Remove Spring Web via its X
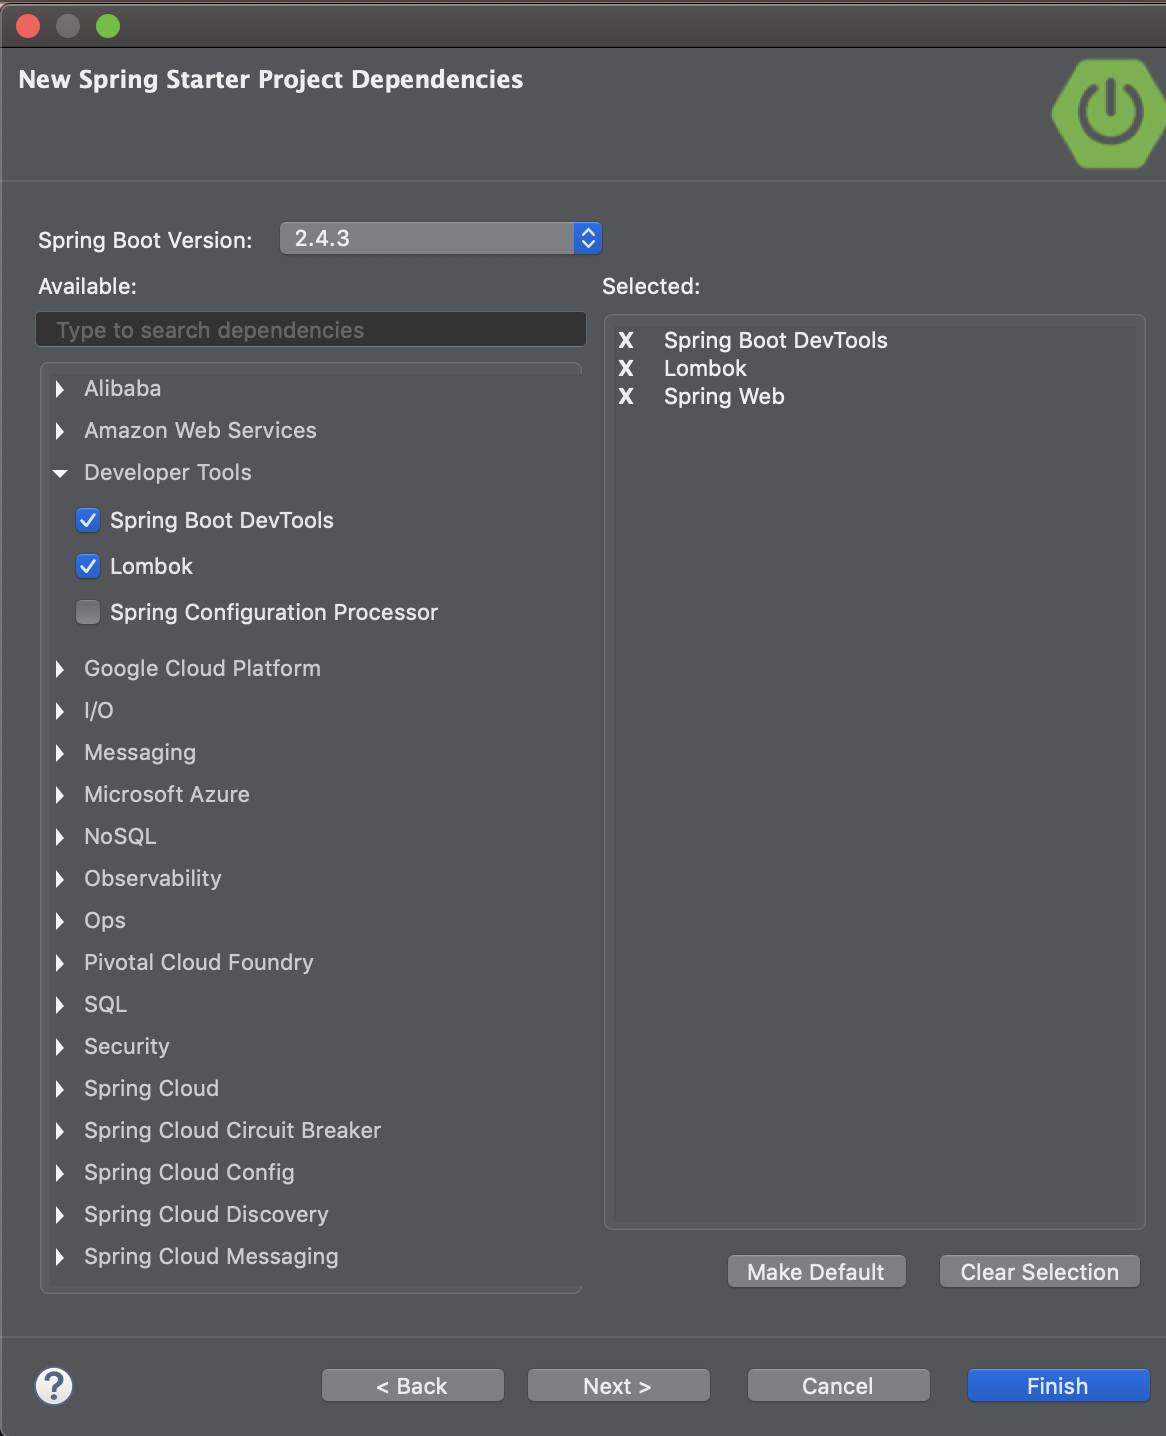Screen dimensions: 1166x1436 point(626,396)
